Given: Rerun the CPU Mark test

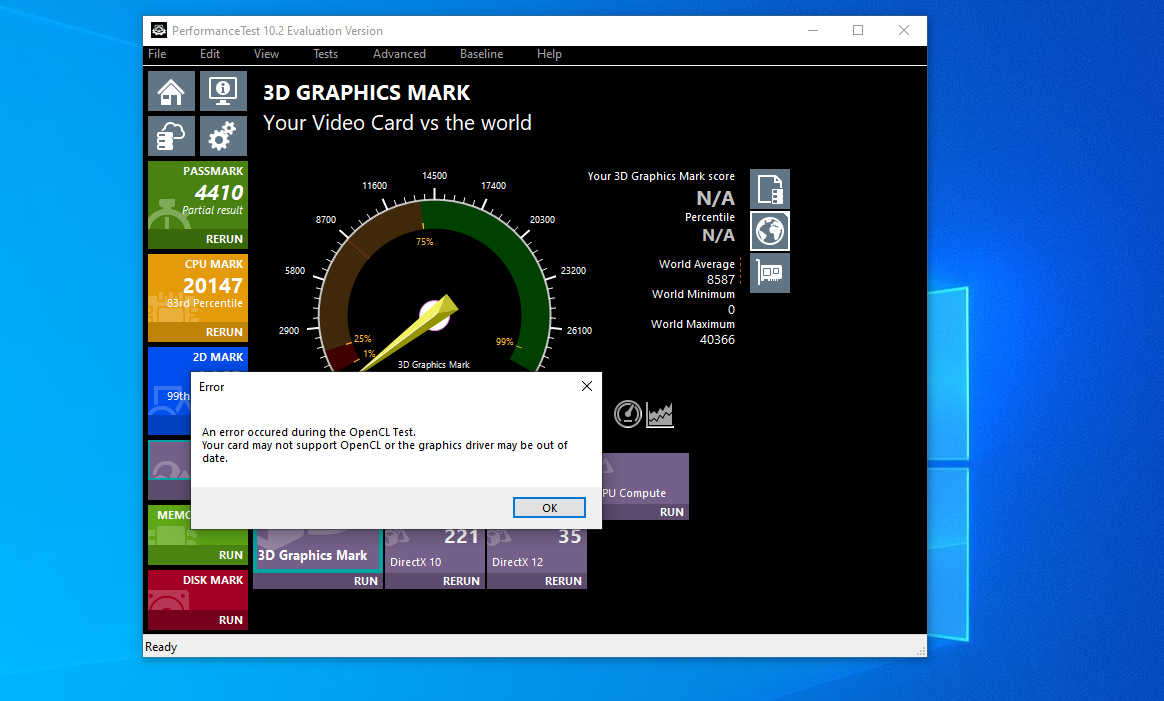Looking at the screenshot, I should pyautogui.click(x=224, y=332).
